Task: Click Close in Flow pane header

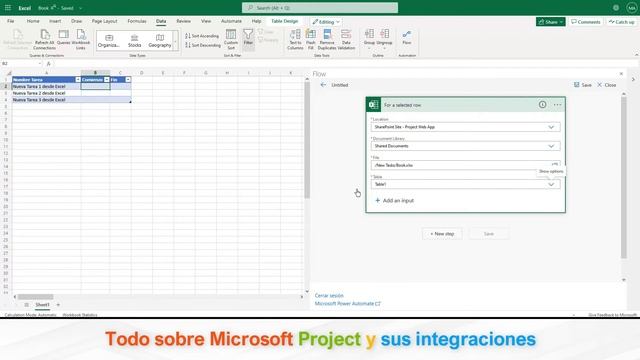Action: (x=607, y=85)
